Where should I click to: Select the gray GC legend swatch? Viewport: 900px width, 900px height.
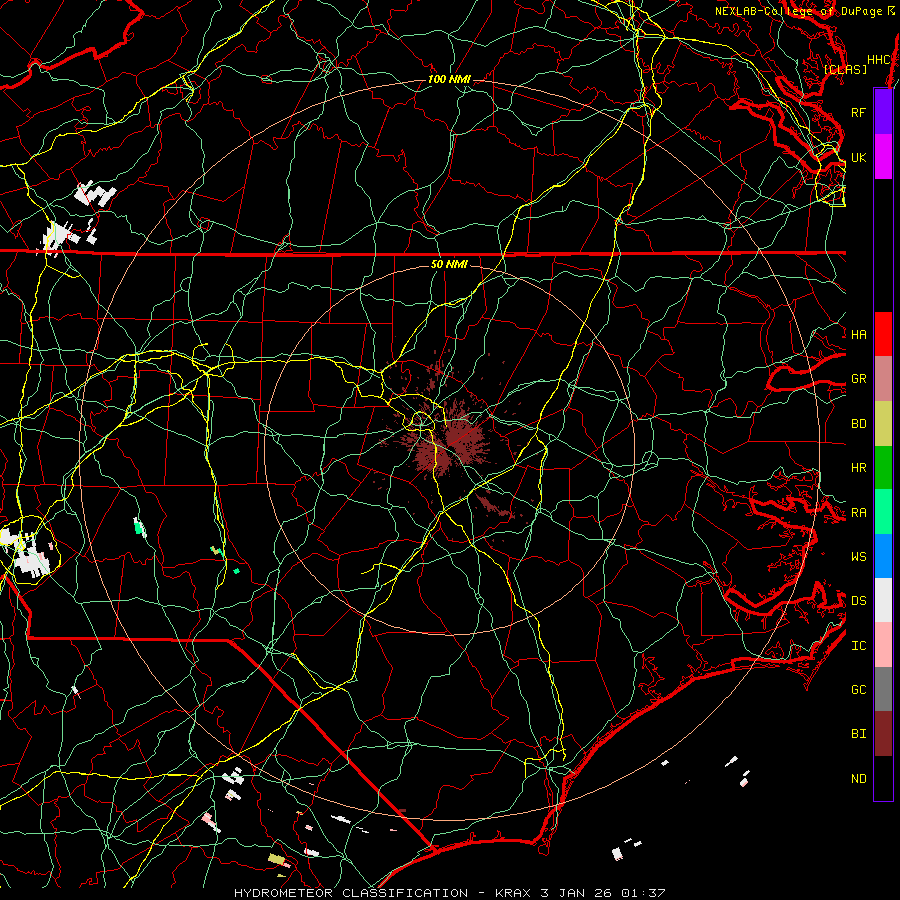tap(883, 689)
